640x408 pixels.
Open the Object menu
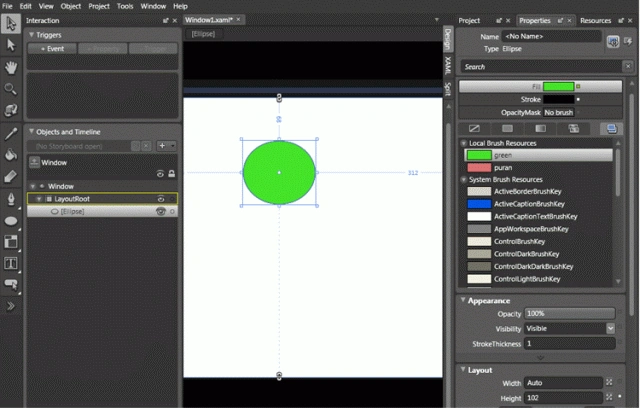(x=71, y=6)
